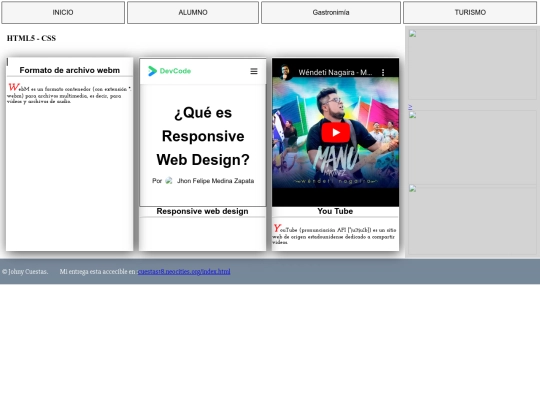Screen dimensions: 540x405
Task: Click the author name Jhon Felipe Medina Zapata
Action: click(215, 181)
